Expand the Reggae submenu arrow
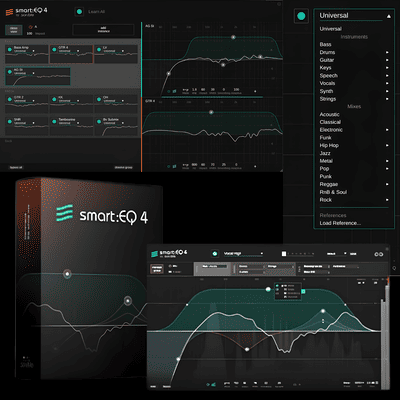400x400 pixels. (x=387, y=184)
